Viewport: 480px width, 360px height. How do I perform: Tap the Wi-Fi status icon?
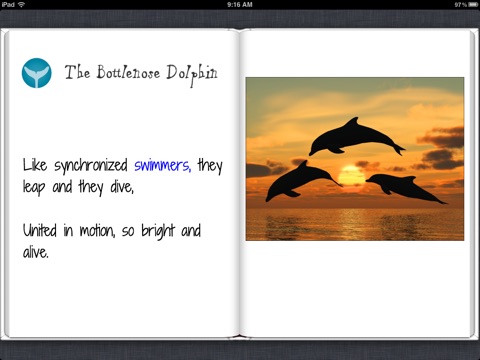tap(22, 4)
